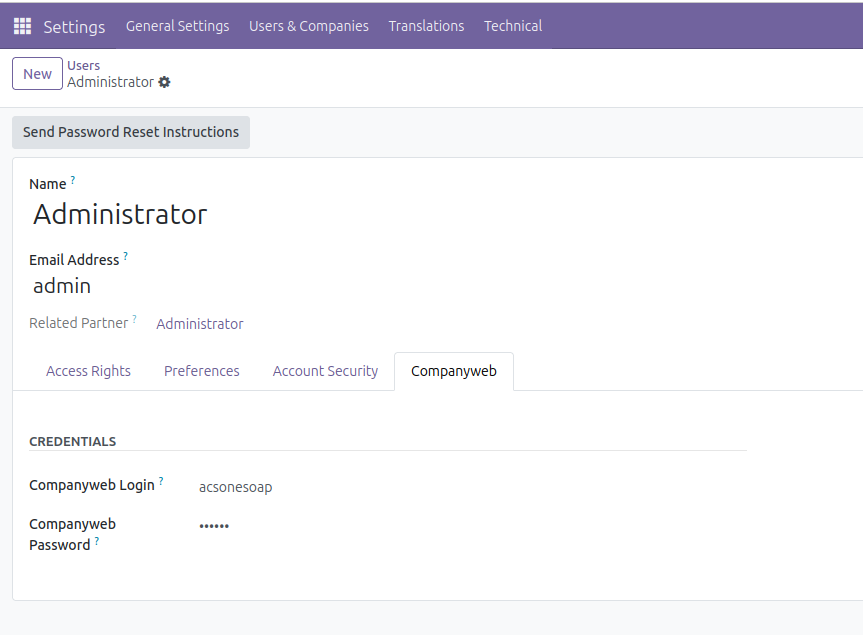Click the Settings app title
The width and height of the screenshot is (863, 635).
tap(74, 26)
